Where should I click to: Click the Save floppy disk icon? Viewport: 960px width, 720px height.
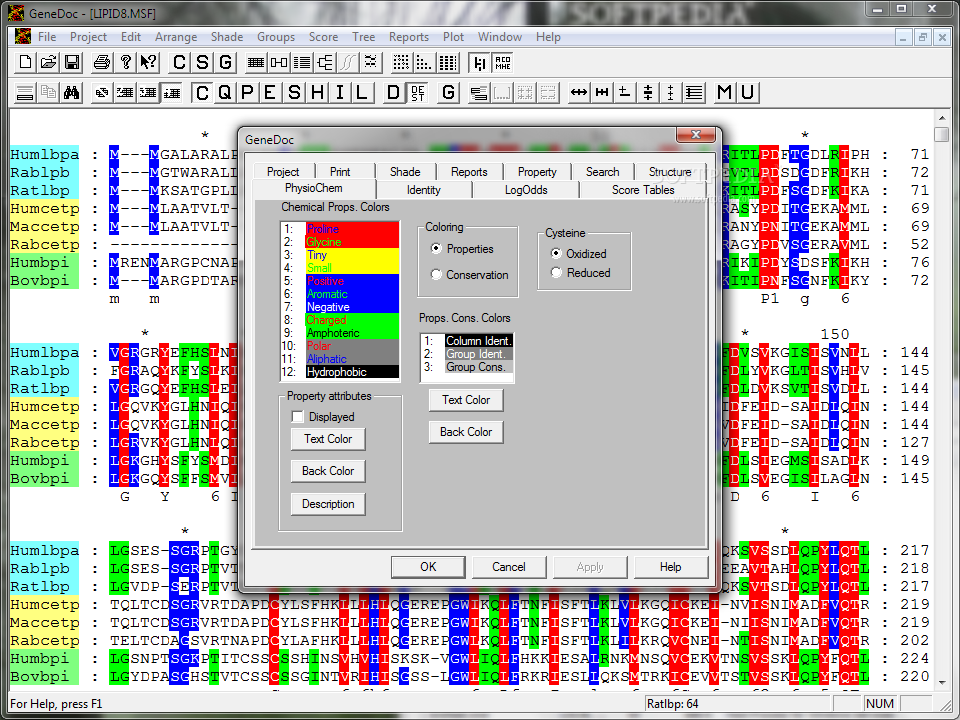tap(72, 62)
